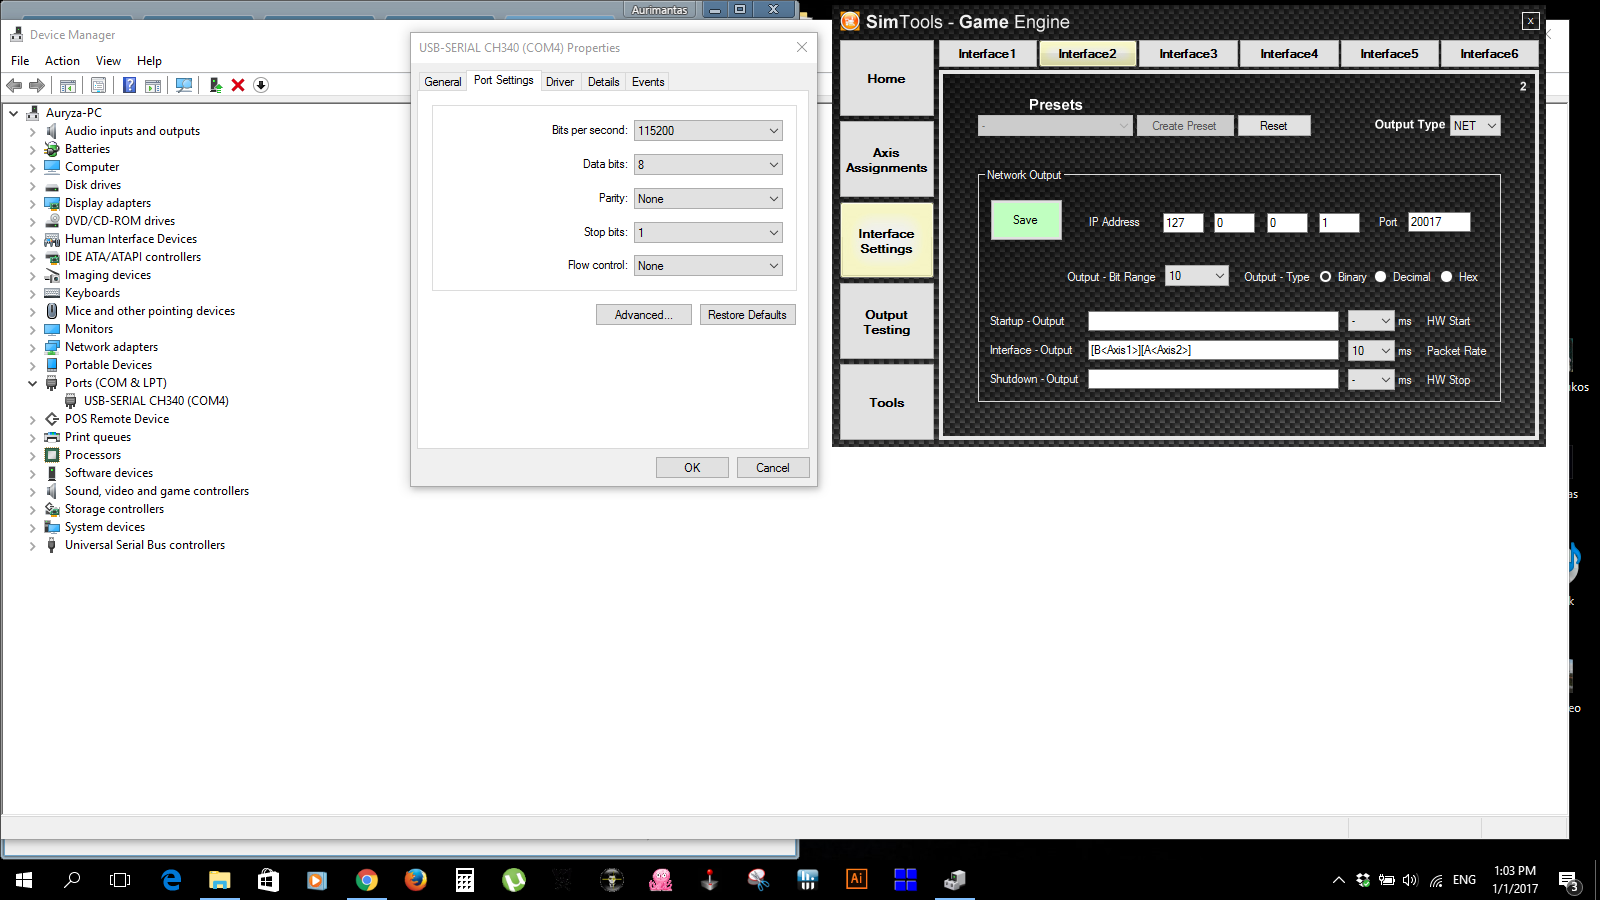Screen dimensions: 1600x900
Task: Click the Port field showing 20017
Action: [x=1439, y=222]
